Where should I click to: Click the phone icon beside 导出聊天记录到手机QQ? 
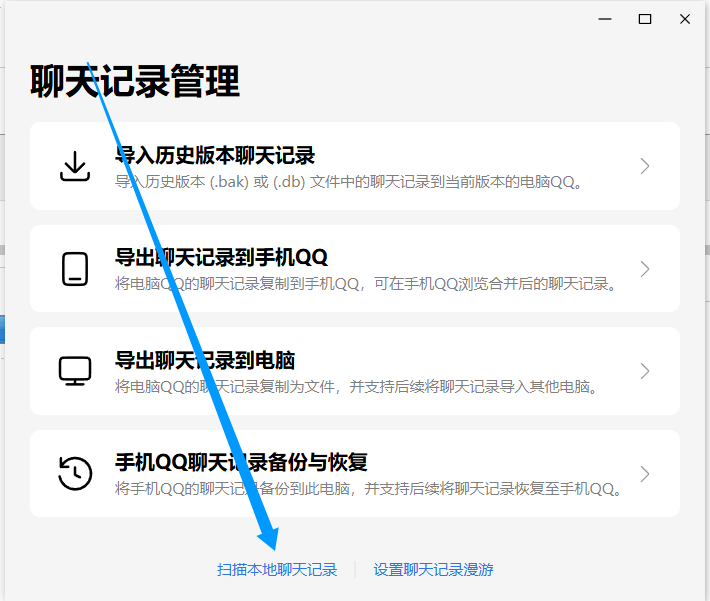coord(75,269)
